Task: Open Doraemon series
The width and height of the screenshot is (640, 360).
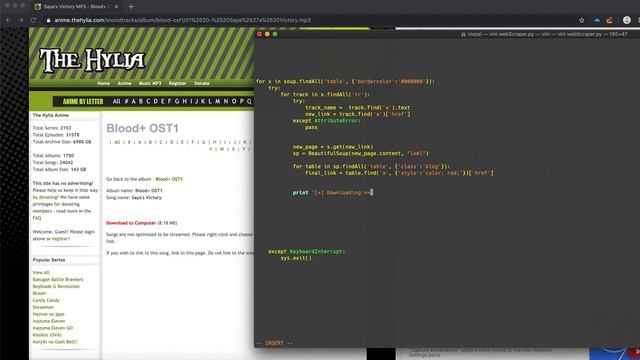Action: coord(43,307)
